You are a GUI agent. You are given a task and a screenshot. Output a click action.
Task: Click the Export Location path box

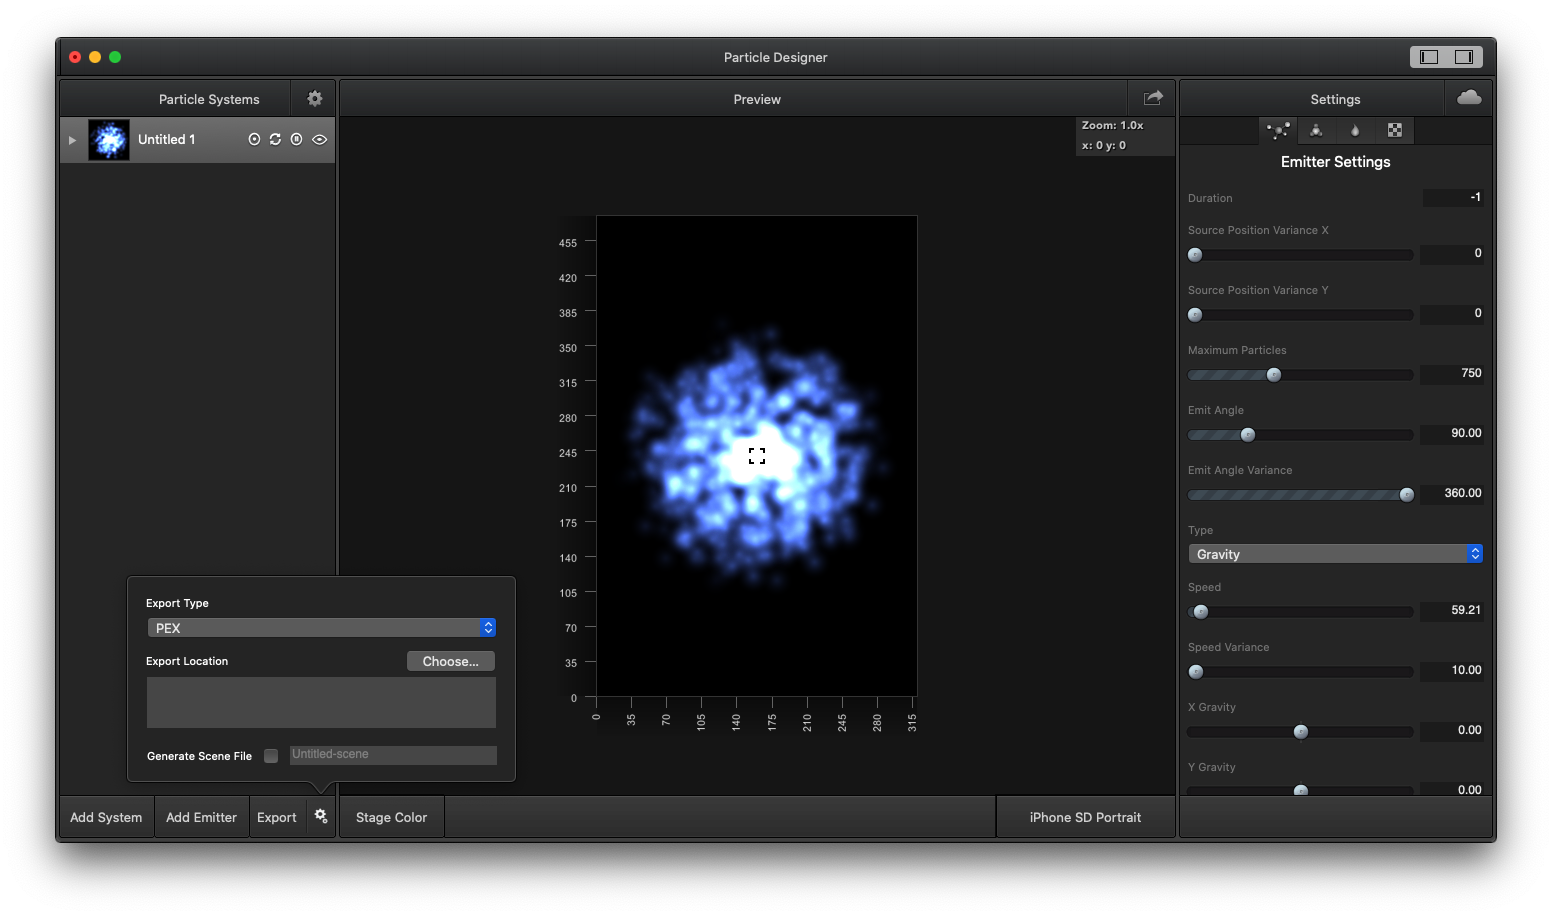tap(321, 702)
